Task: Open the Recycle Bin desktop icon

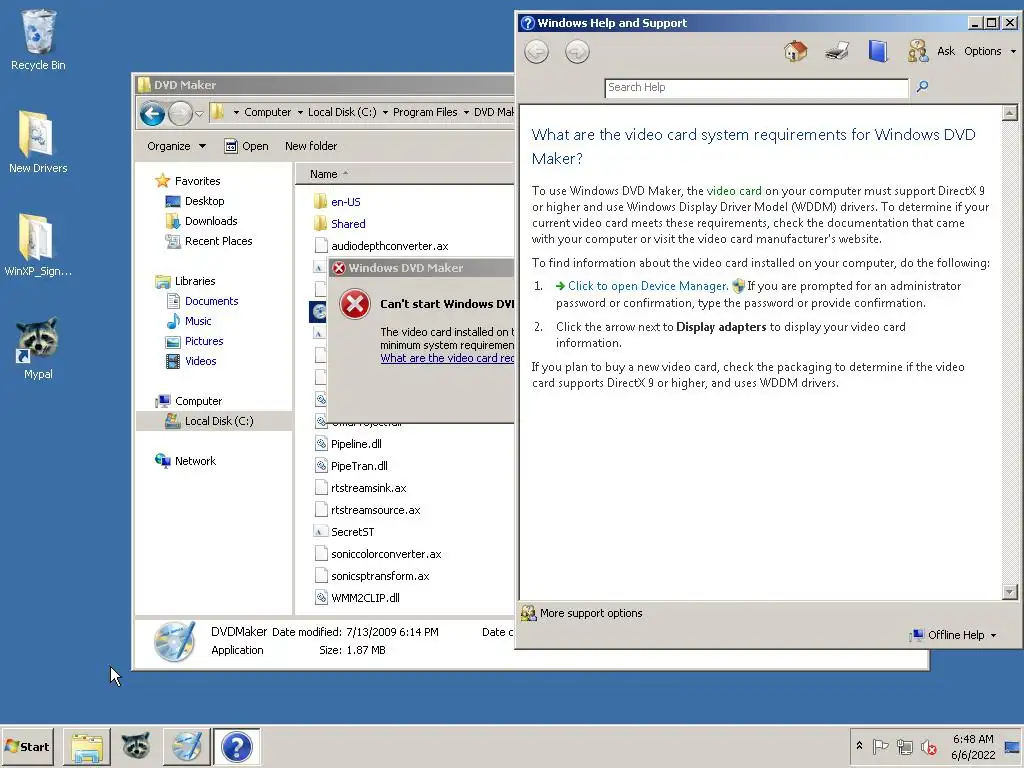Action: point(38,39)
